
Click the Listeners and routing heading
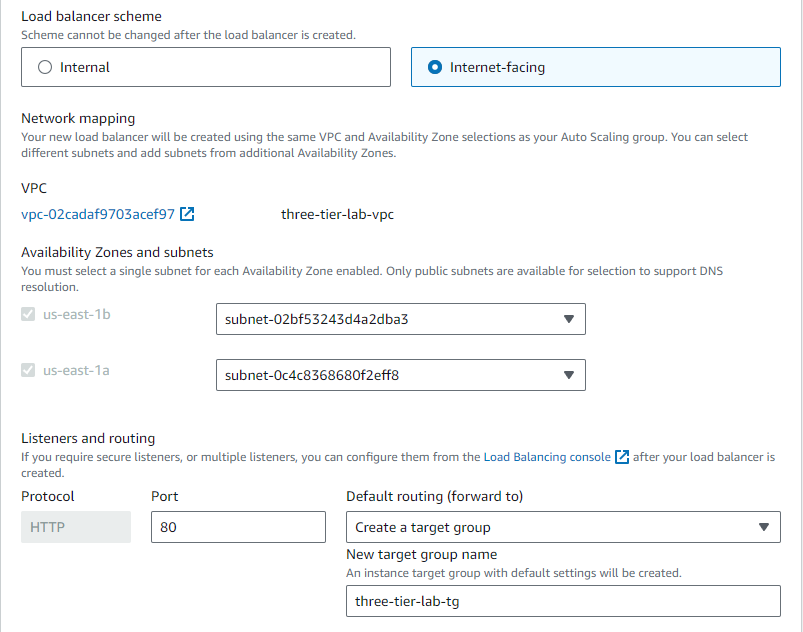pyautogui.click(x=88, y=438)
